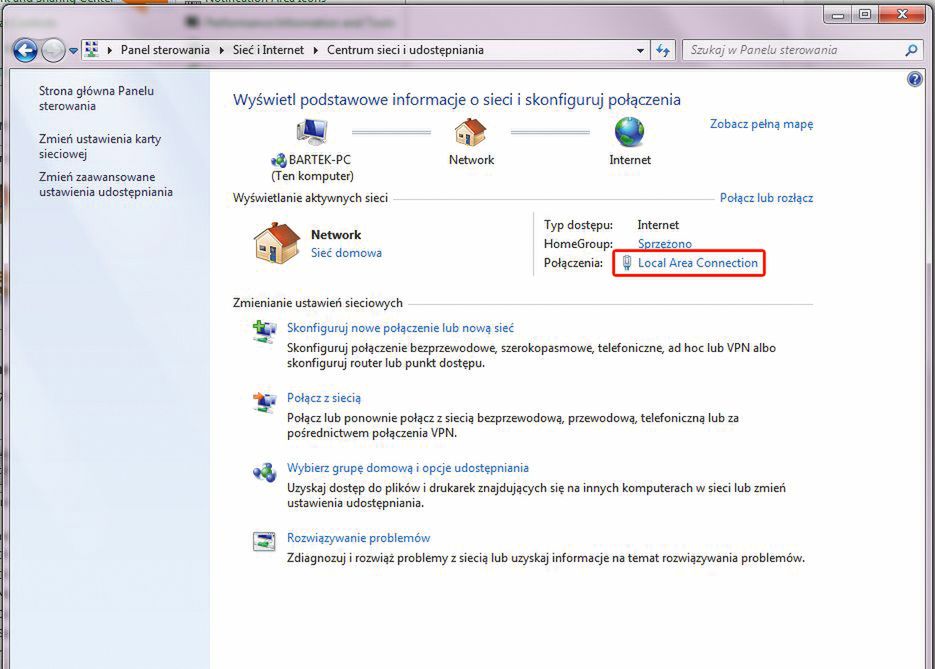The width and height of the screenshot is (935, 669).
Task: Expand the chevron after Sieć i Internet
Action: (315, 51)
